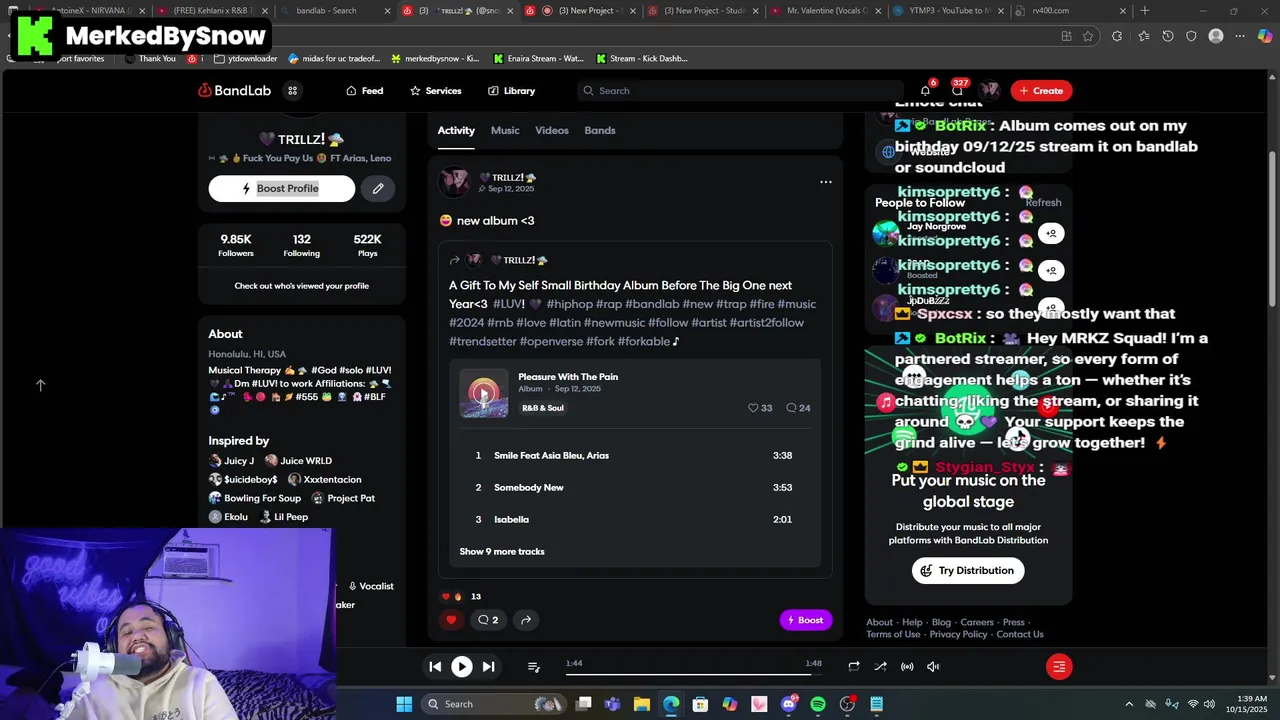Play the Pleasure With The Pain album cover

point(484,393)
